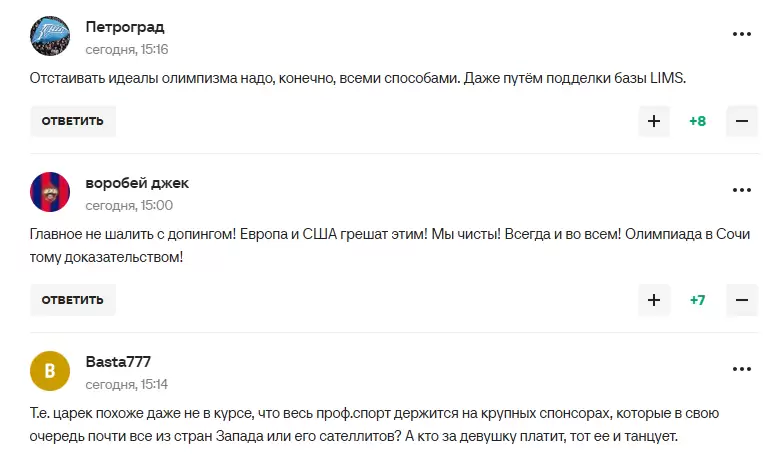Open воробей джек's profile avatar
This screenshot has height=462, width=763.
pos(50,192)
